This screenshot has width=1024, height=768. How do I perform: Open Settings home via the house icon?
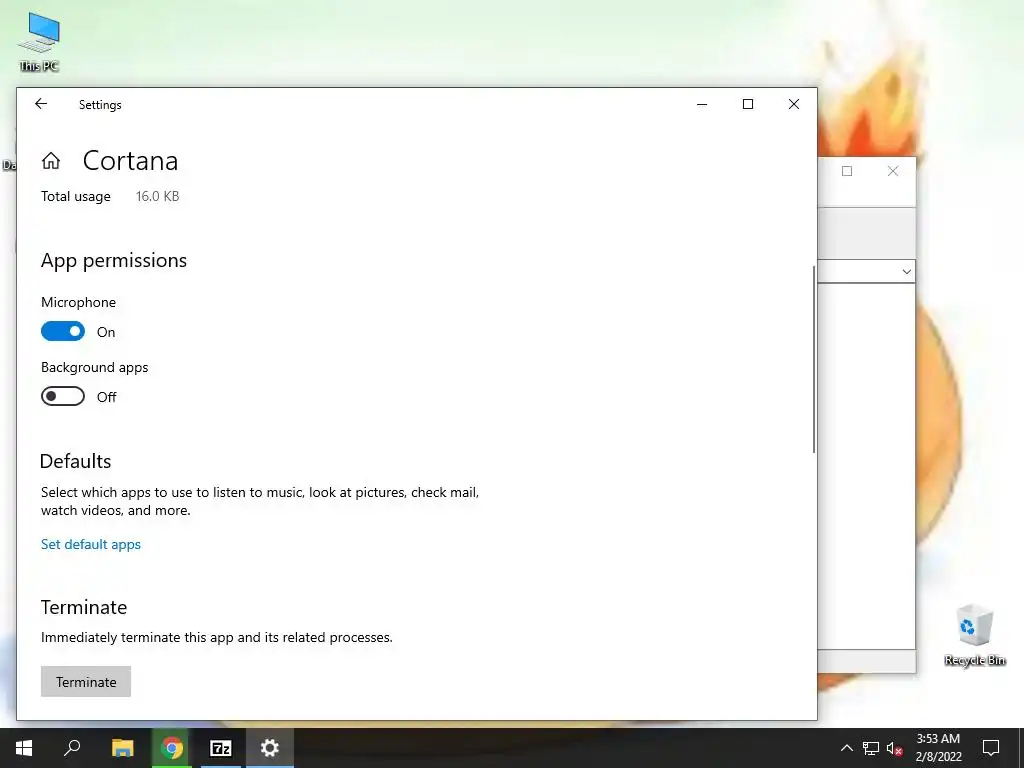[x=51, y=161]
